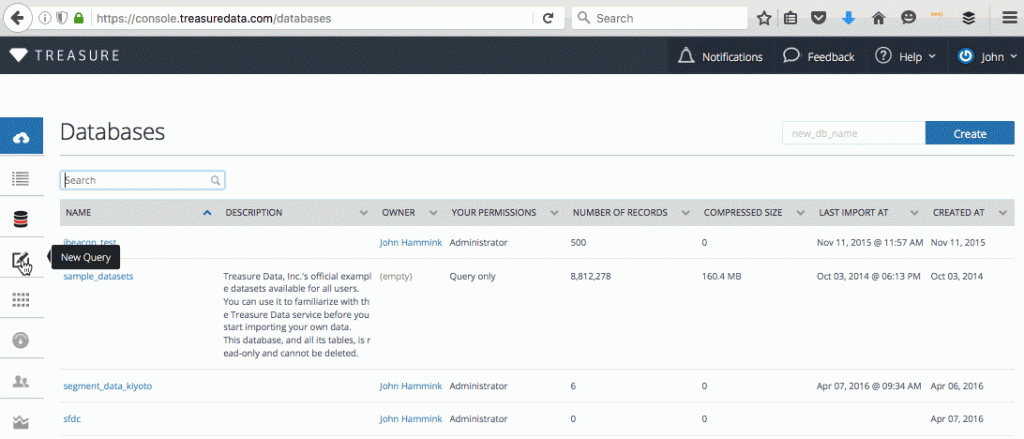This screenshot has width=1024, height=439.
Task: Click the '(empty)' owner cell
Action: pyautogui.click(x=396, y=276)
